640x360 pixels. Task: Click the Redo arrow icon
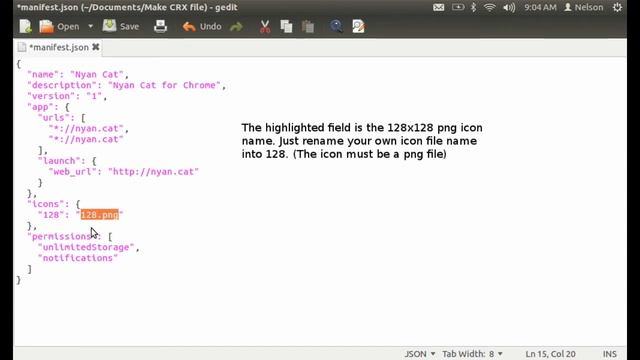coord(236,27)
